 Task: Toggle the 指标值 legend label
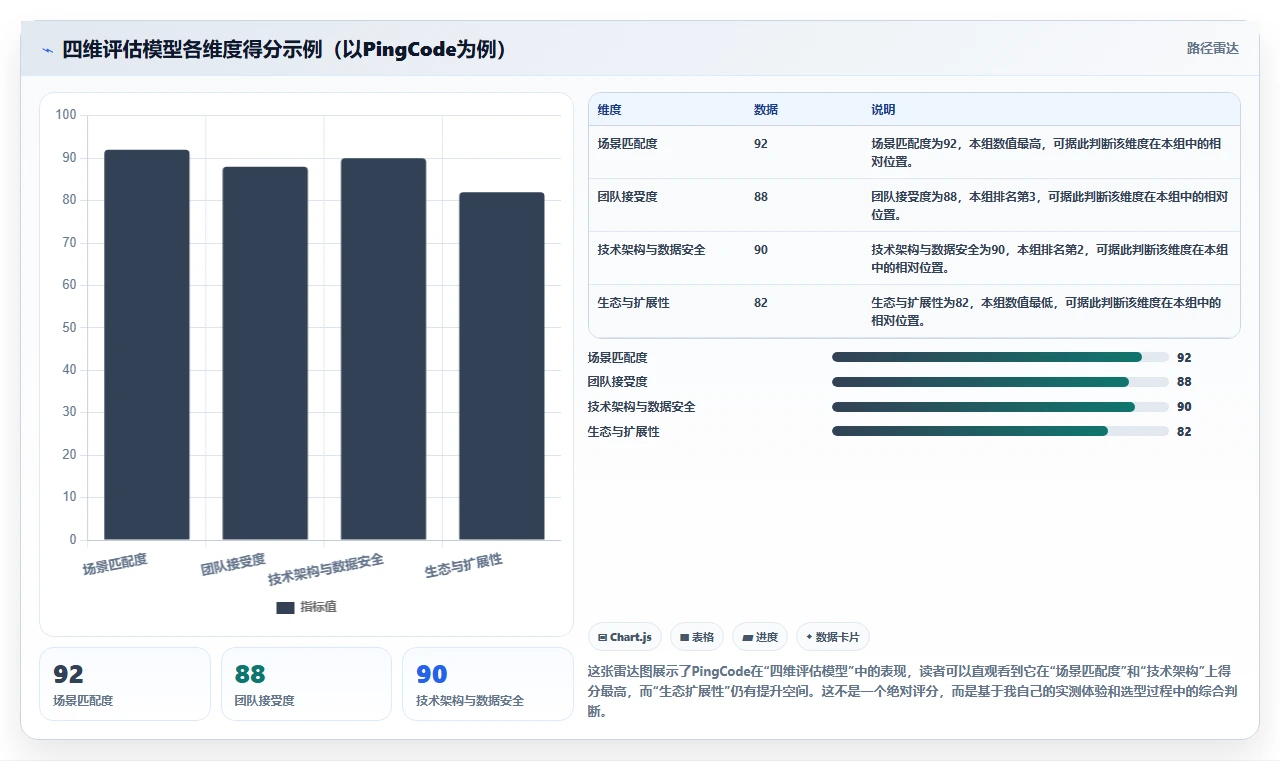[318, 607]
